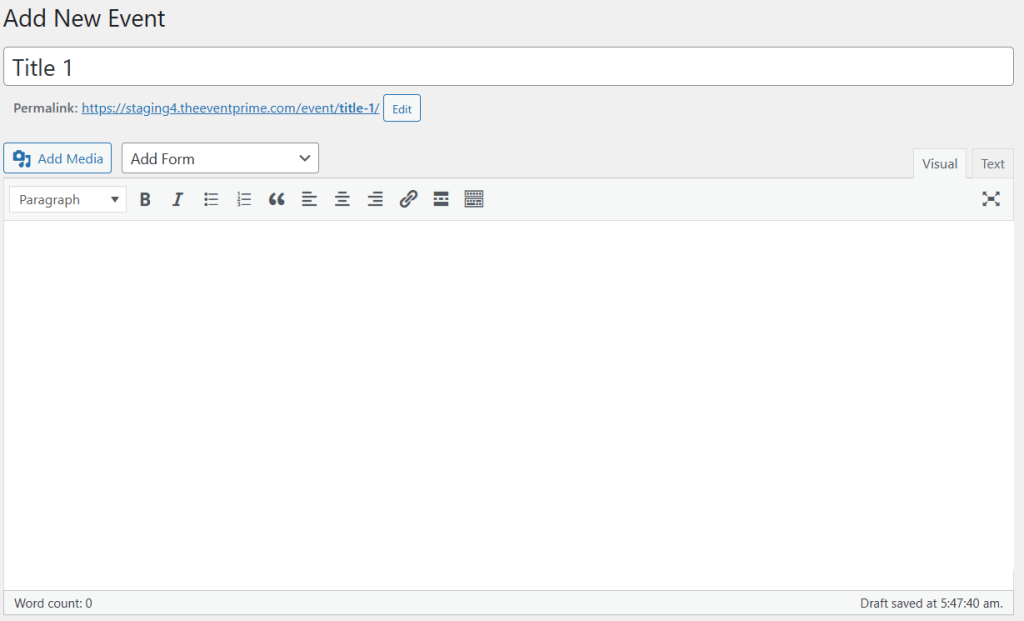Viewport: 1024px width, 621px height.
Task: Enter distraction-free fullscreen mode
Action: pos(991,199)
